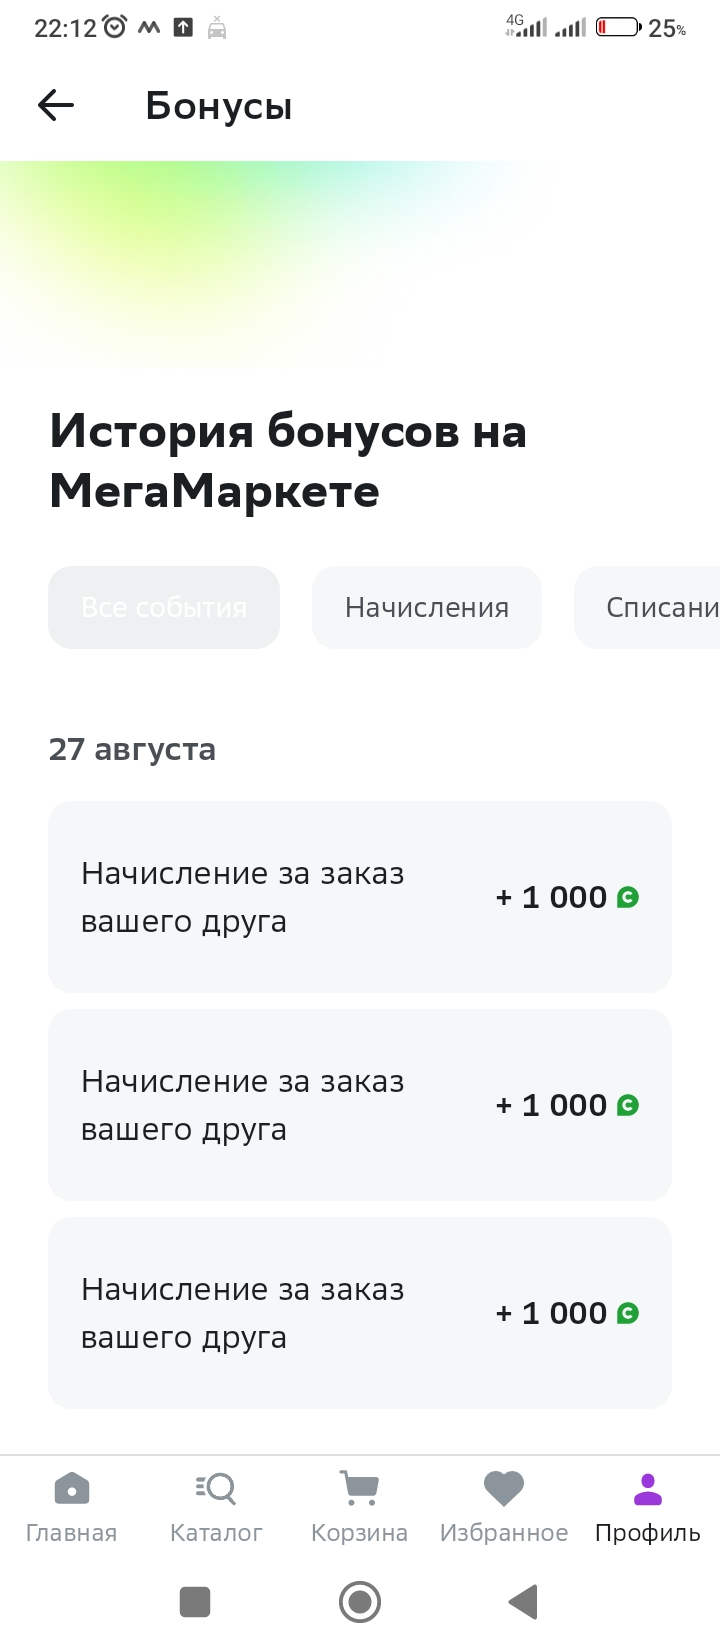This screenshot has width=720, height=1650.
Task: Select the Начисления filter chip
Action: pyautogui.click(x=427, y=607)
